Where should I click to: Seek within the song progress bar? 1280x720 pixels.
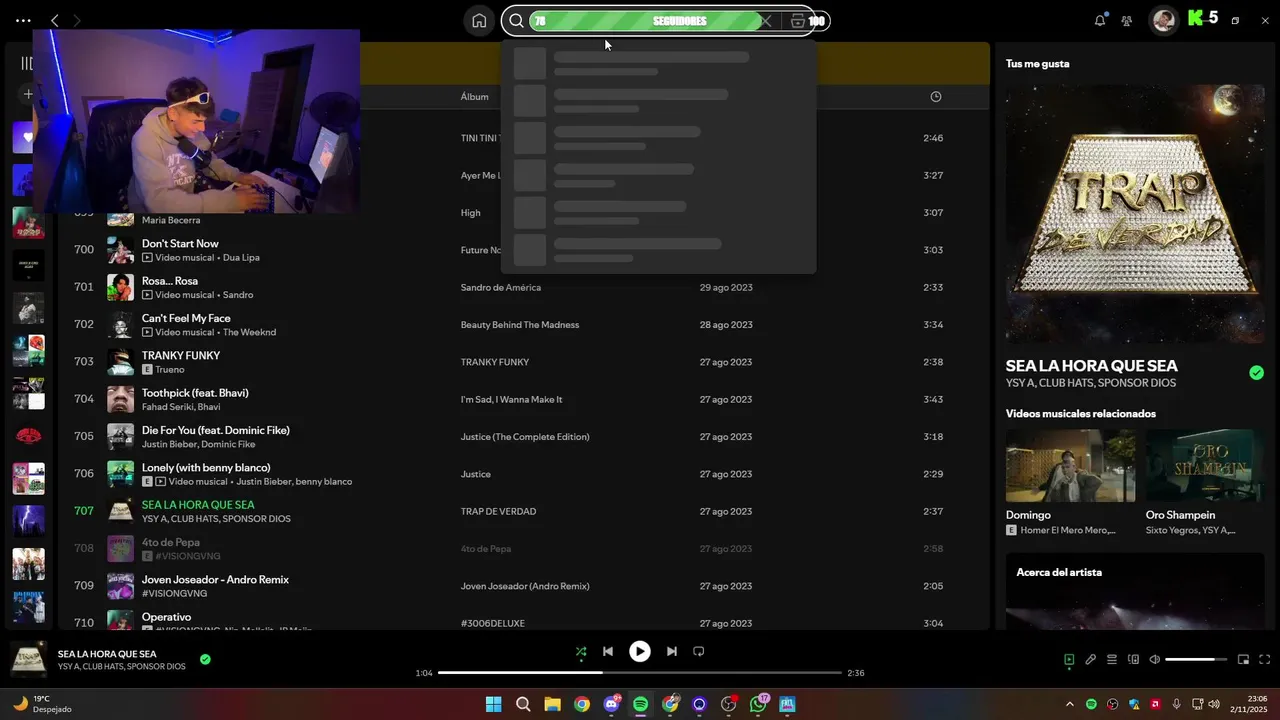[640, 673]
